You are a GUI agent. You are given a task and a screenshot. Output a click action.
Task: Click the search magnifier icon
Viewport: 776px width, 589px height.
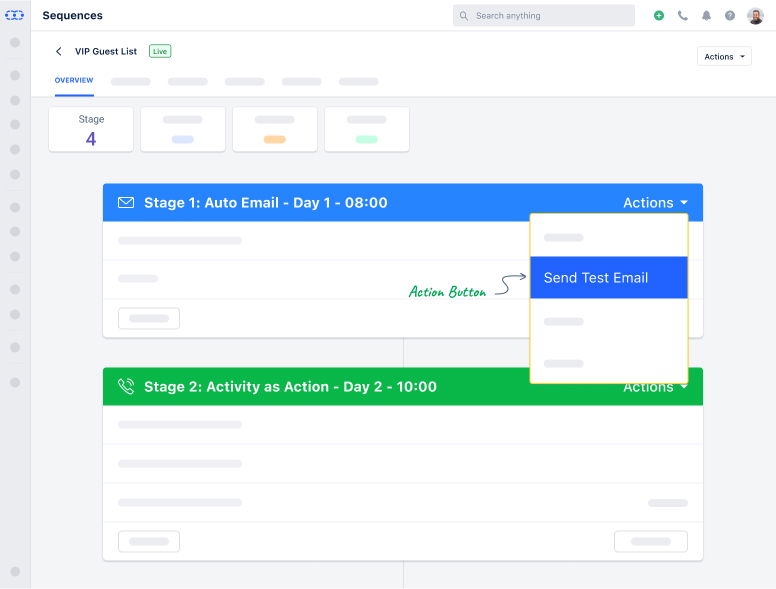pos(464,16)
